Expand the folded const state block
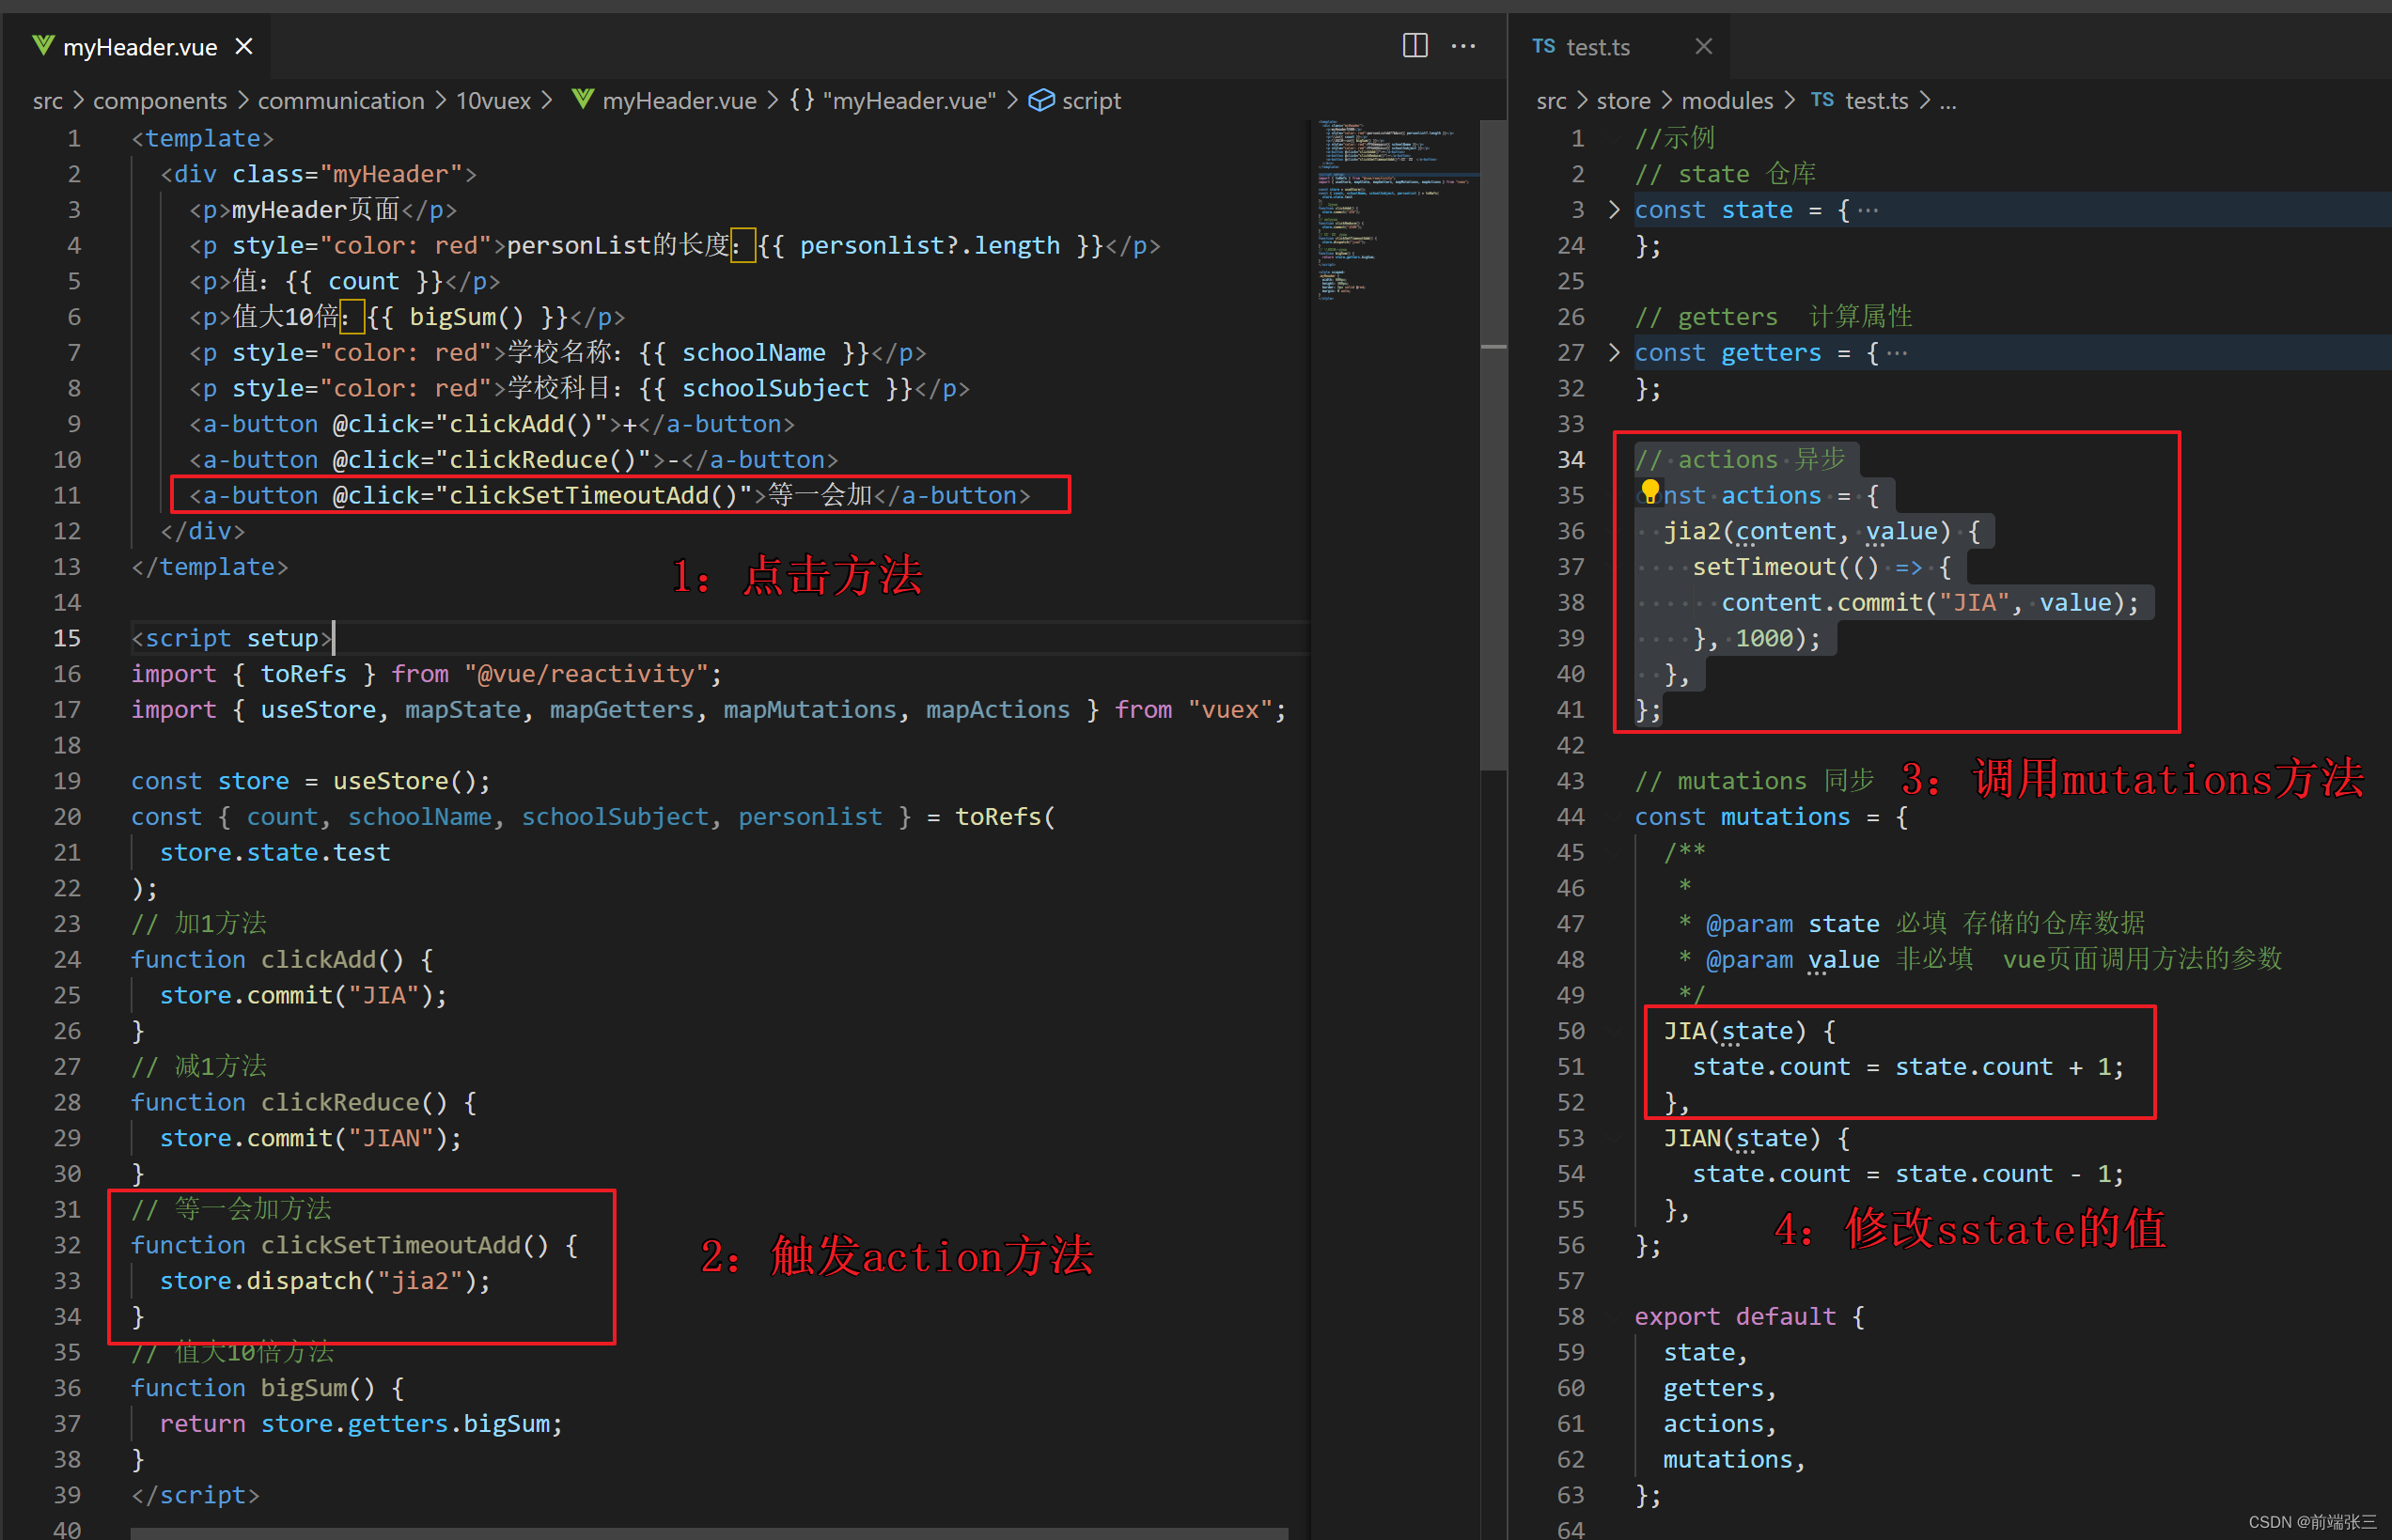Screen dimensions: 2392x1540 [1614, 210]
